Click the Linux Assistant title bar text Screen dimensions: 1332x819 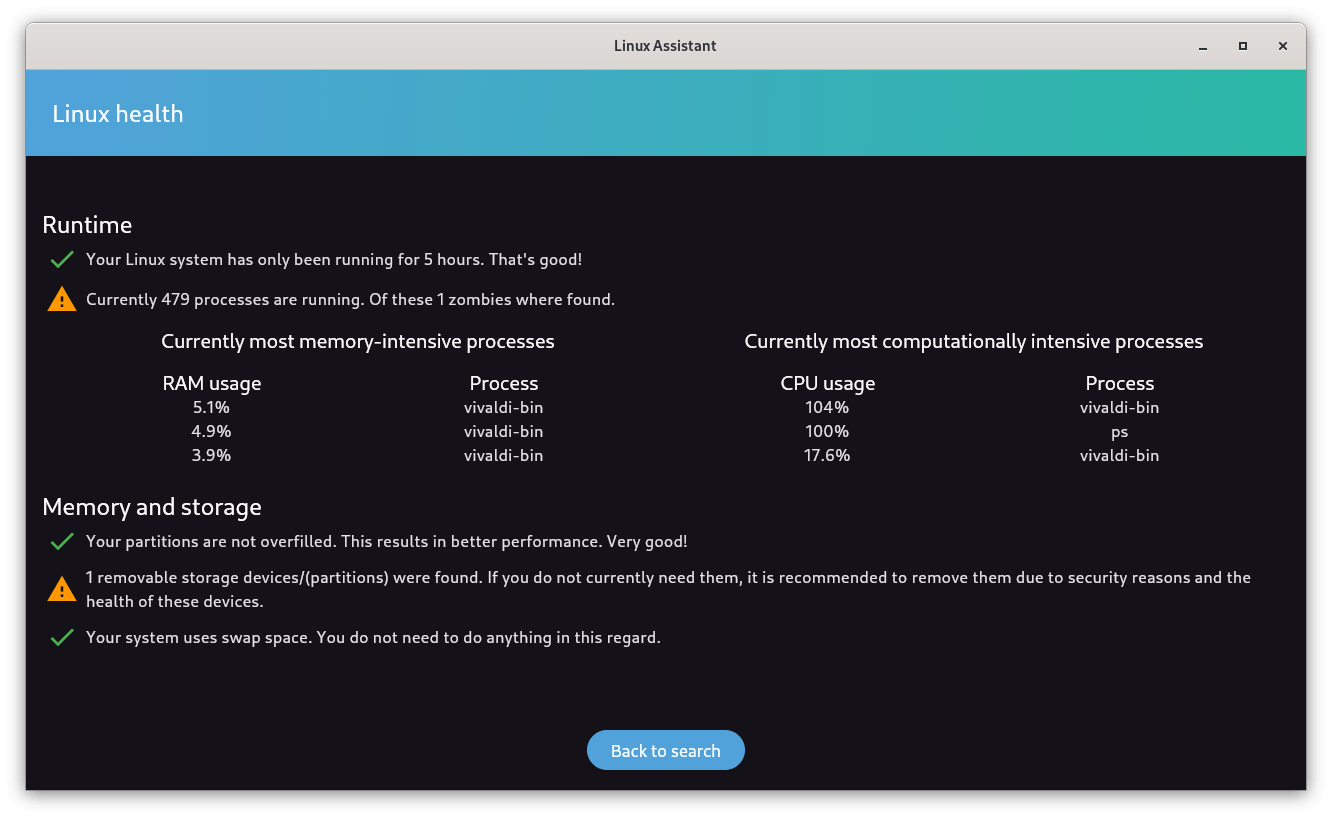pos(665,46)
